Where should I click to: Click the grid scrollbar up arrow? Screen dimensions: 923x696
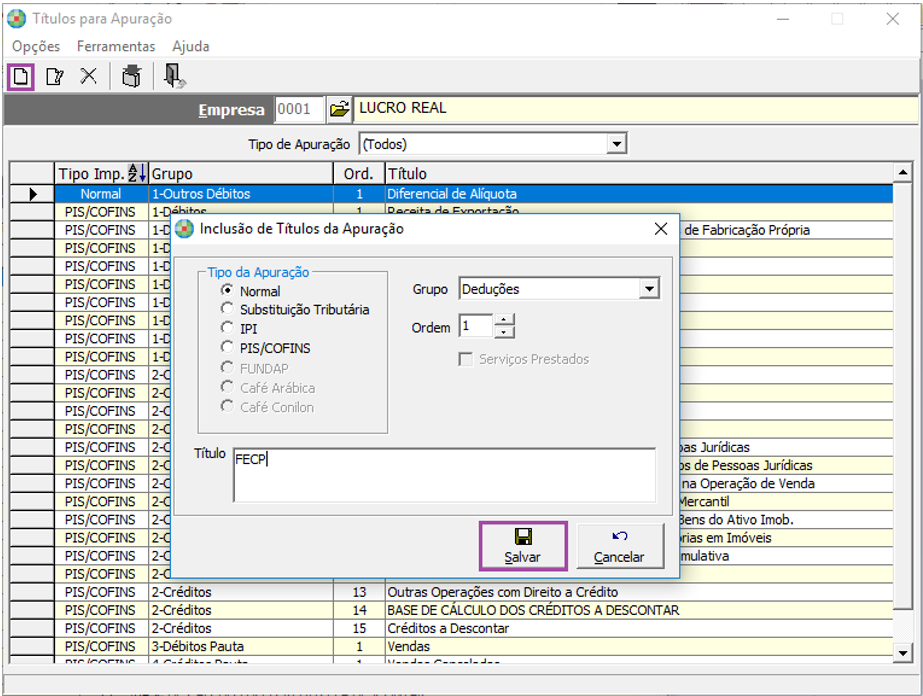pyautogui.click(x=902, y=172)
